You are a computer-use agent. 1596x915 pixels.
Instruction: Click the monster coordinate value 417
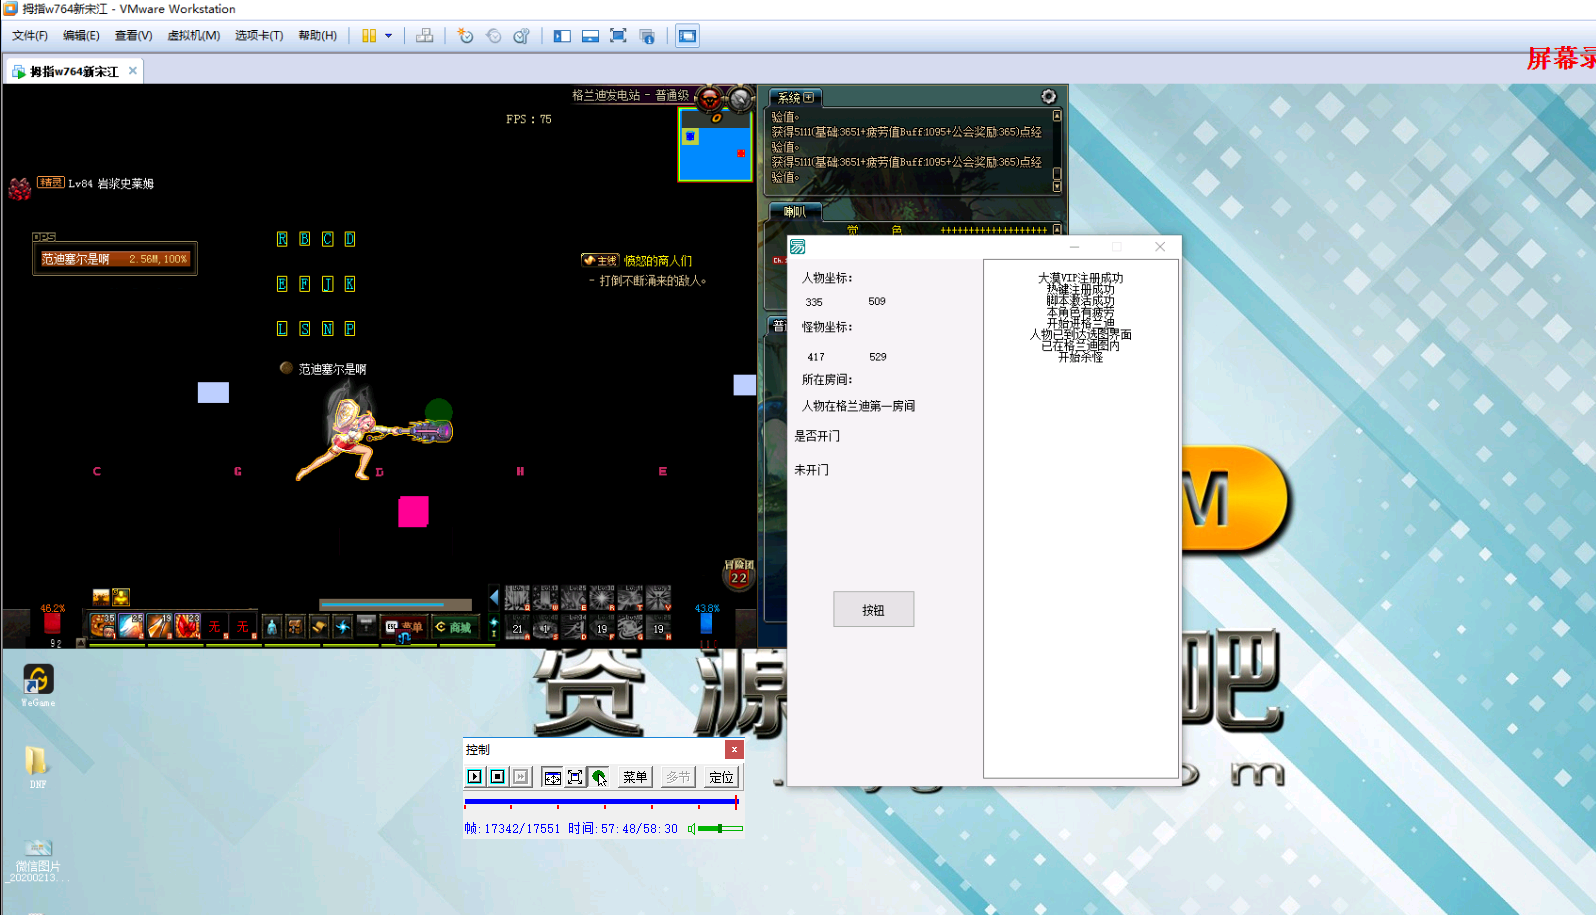[x=816, y=357]
